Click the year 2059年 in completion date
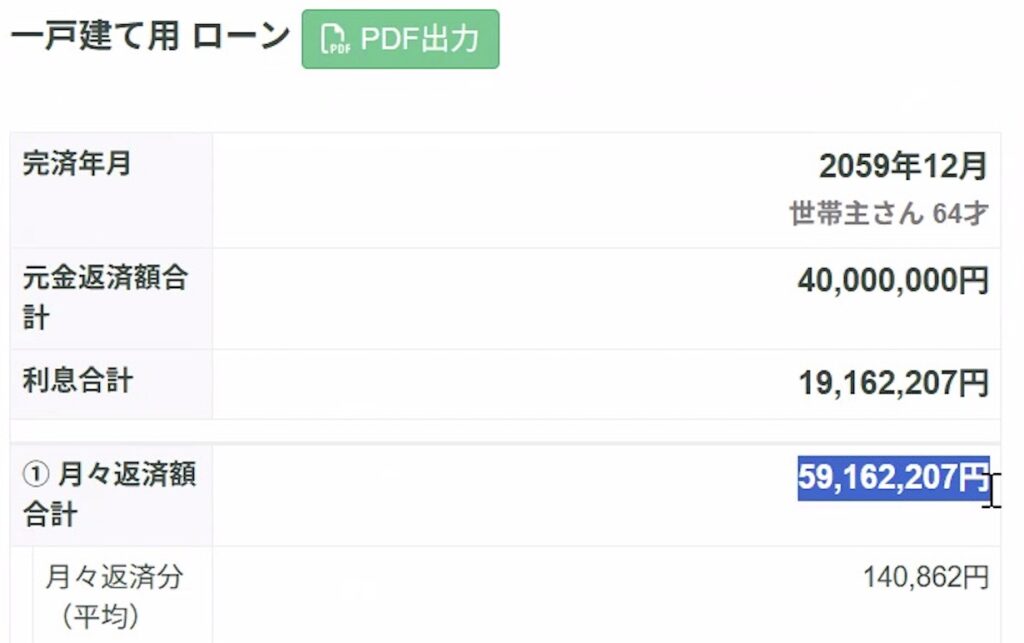1024x643 pixels. click(870, 167)
